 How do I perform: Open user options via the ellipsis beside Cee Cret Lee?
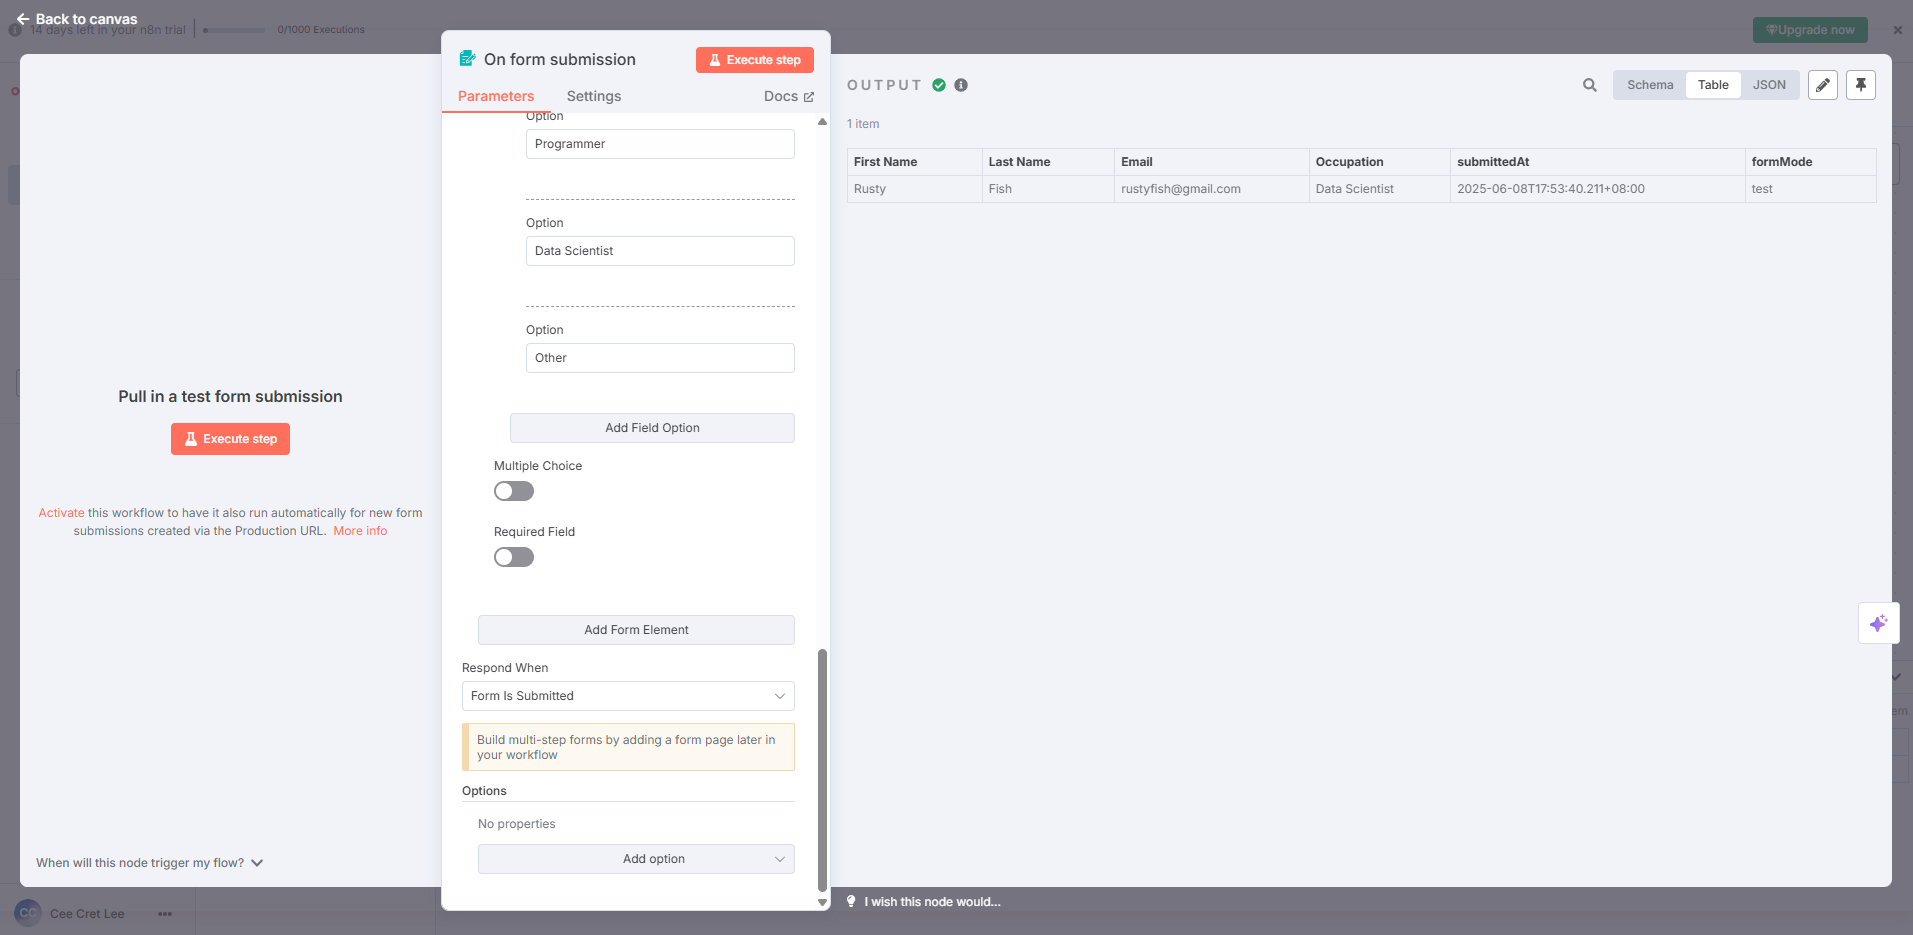pyautogui.click(x=165, y=913)
